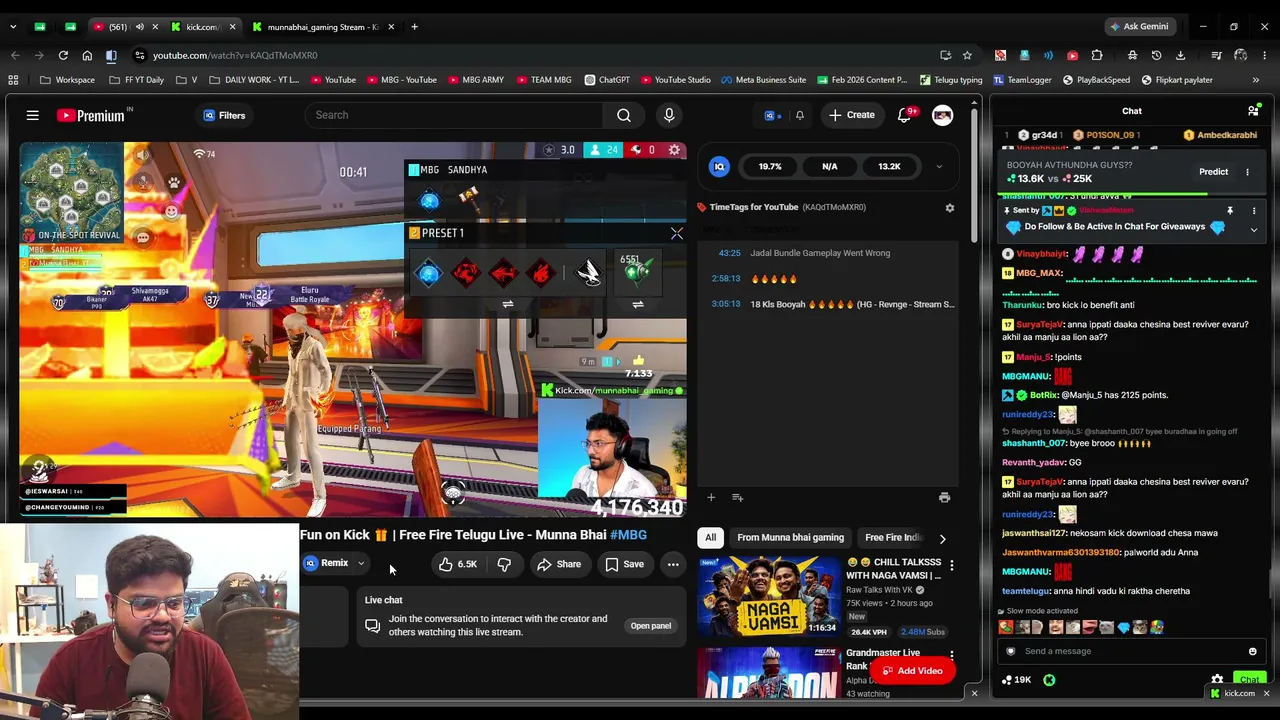Send message with green Chat button
The width and height of the screenshot is (1280, 720).
(1249, 680)
